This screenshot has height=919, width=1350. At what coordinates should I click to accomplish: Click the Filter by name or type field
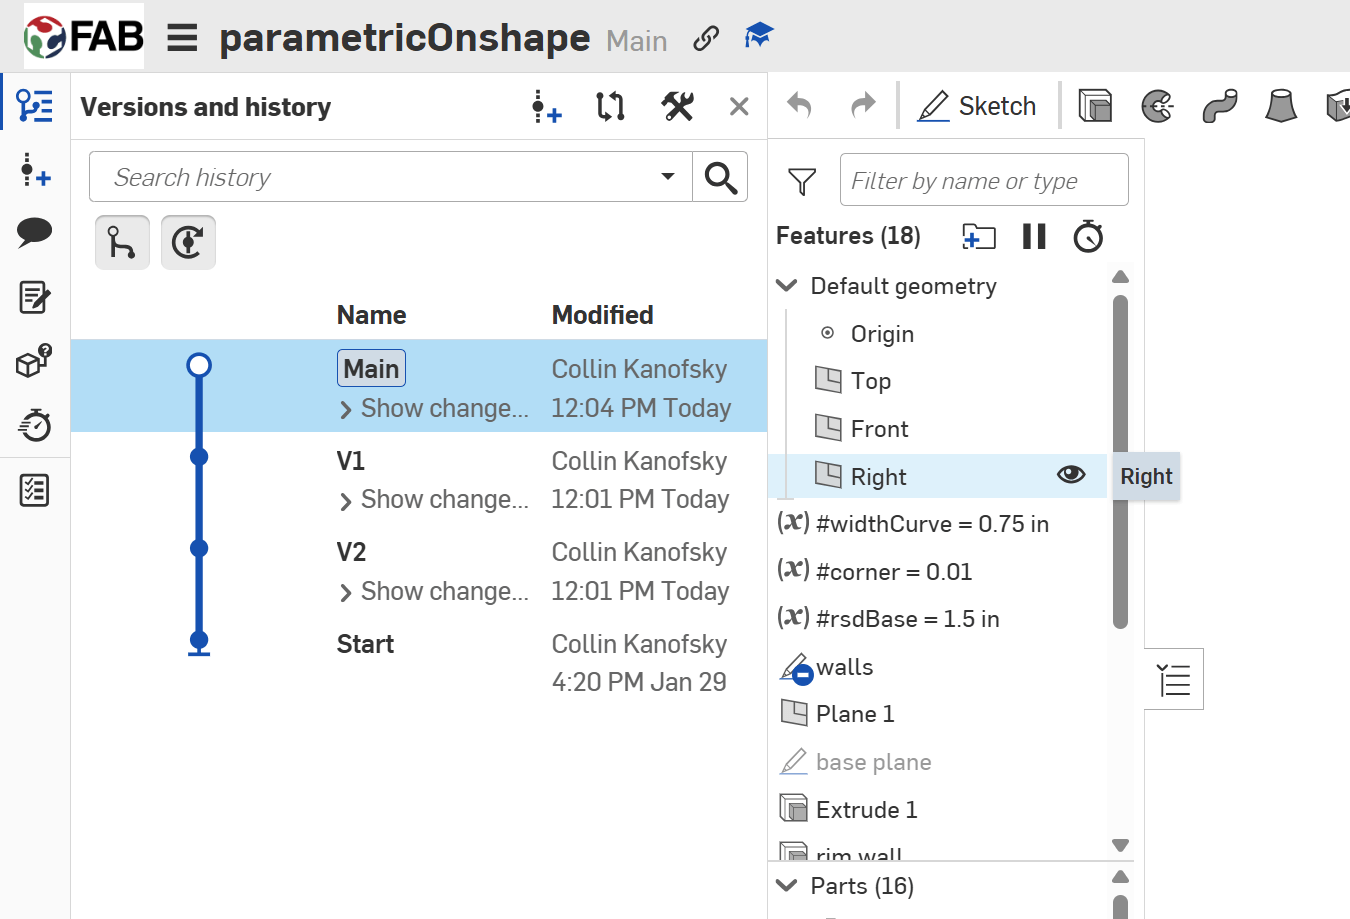pos(984,180)
